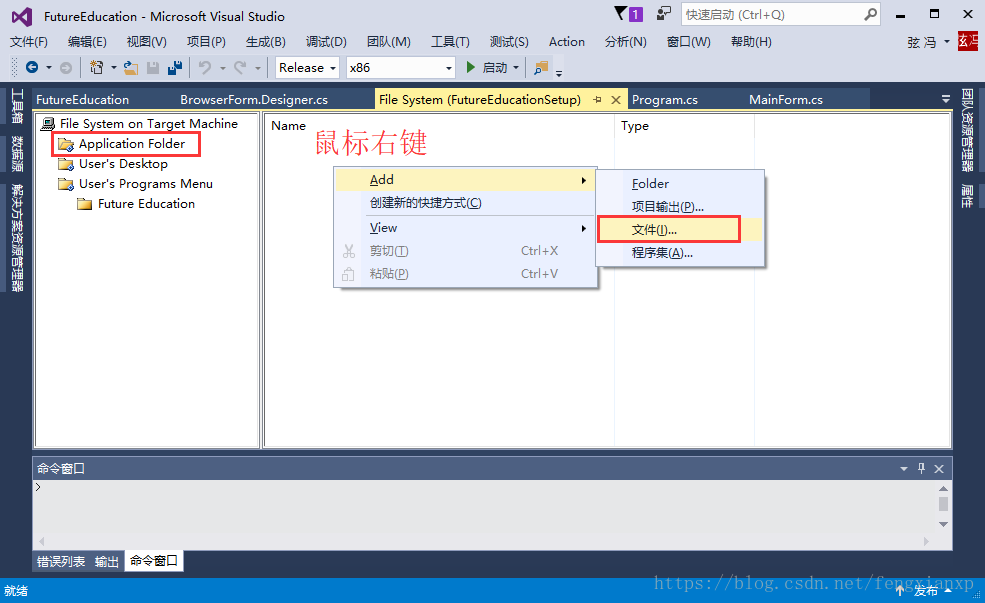985x603 pixels.
Task: Choose View in the context menu
Action: [x=465, y=228]
